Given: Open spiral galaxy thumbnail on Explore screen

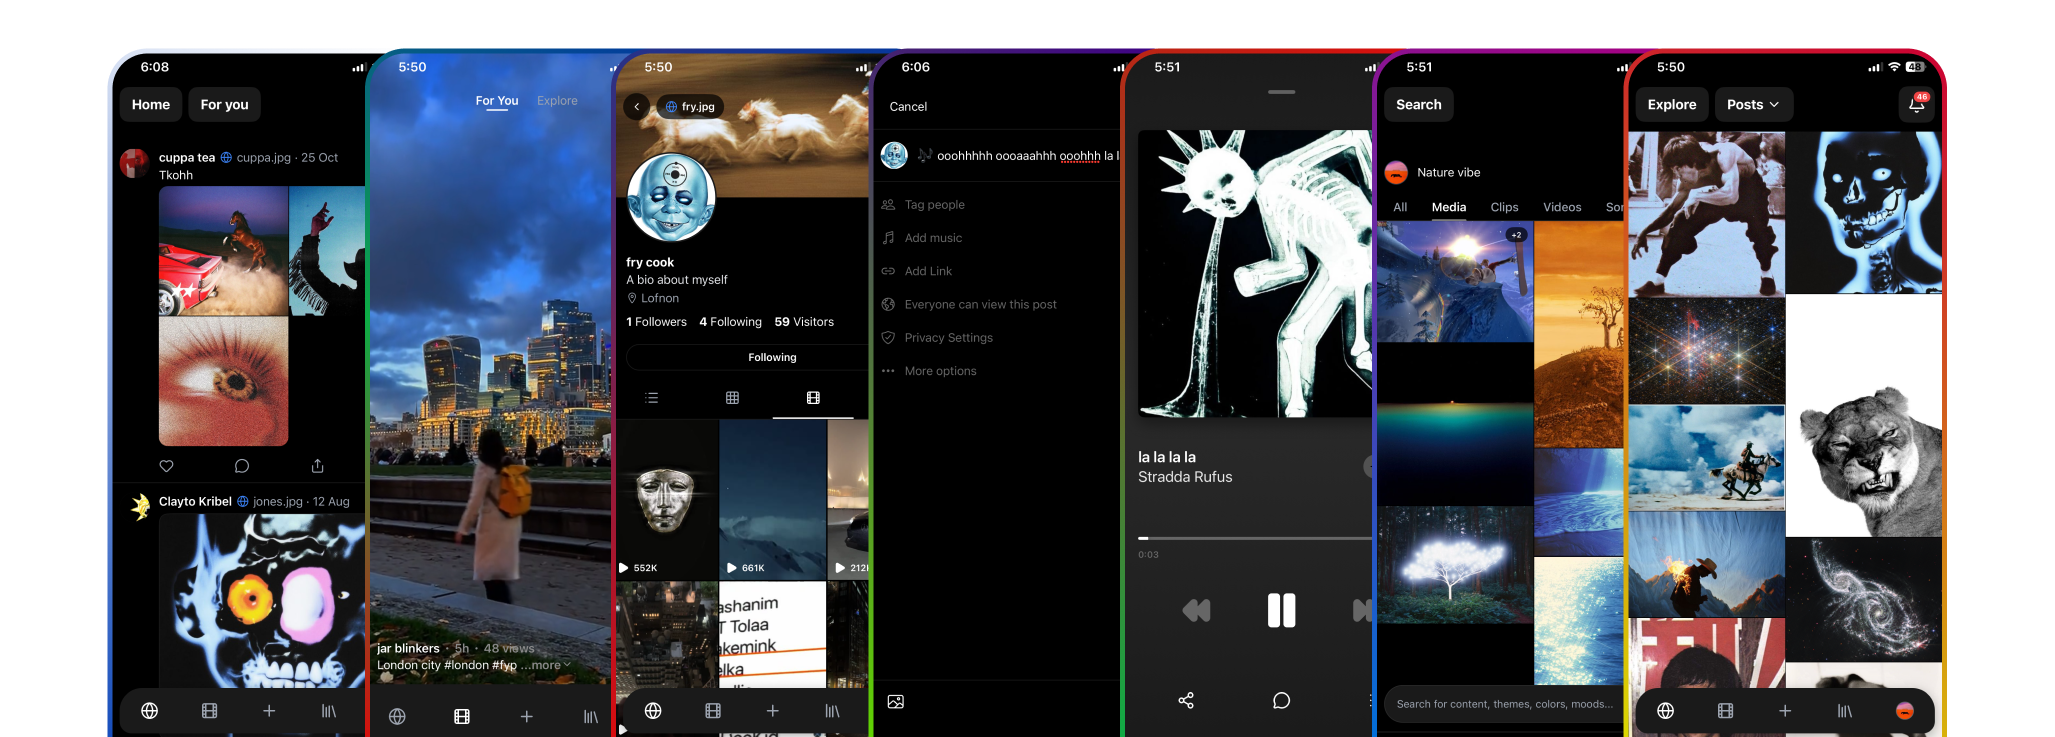Looking at the screenshot, I should [1863, 600].
